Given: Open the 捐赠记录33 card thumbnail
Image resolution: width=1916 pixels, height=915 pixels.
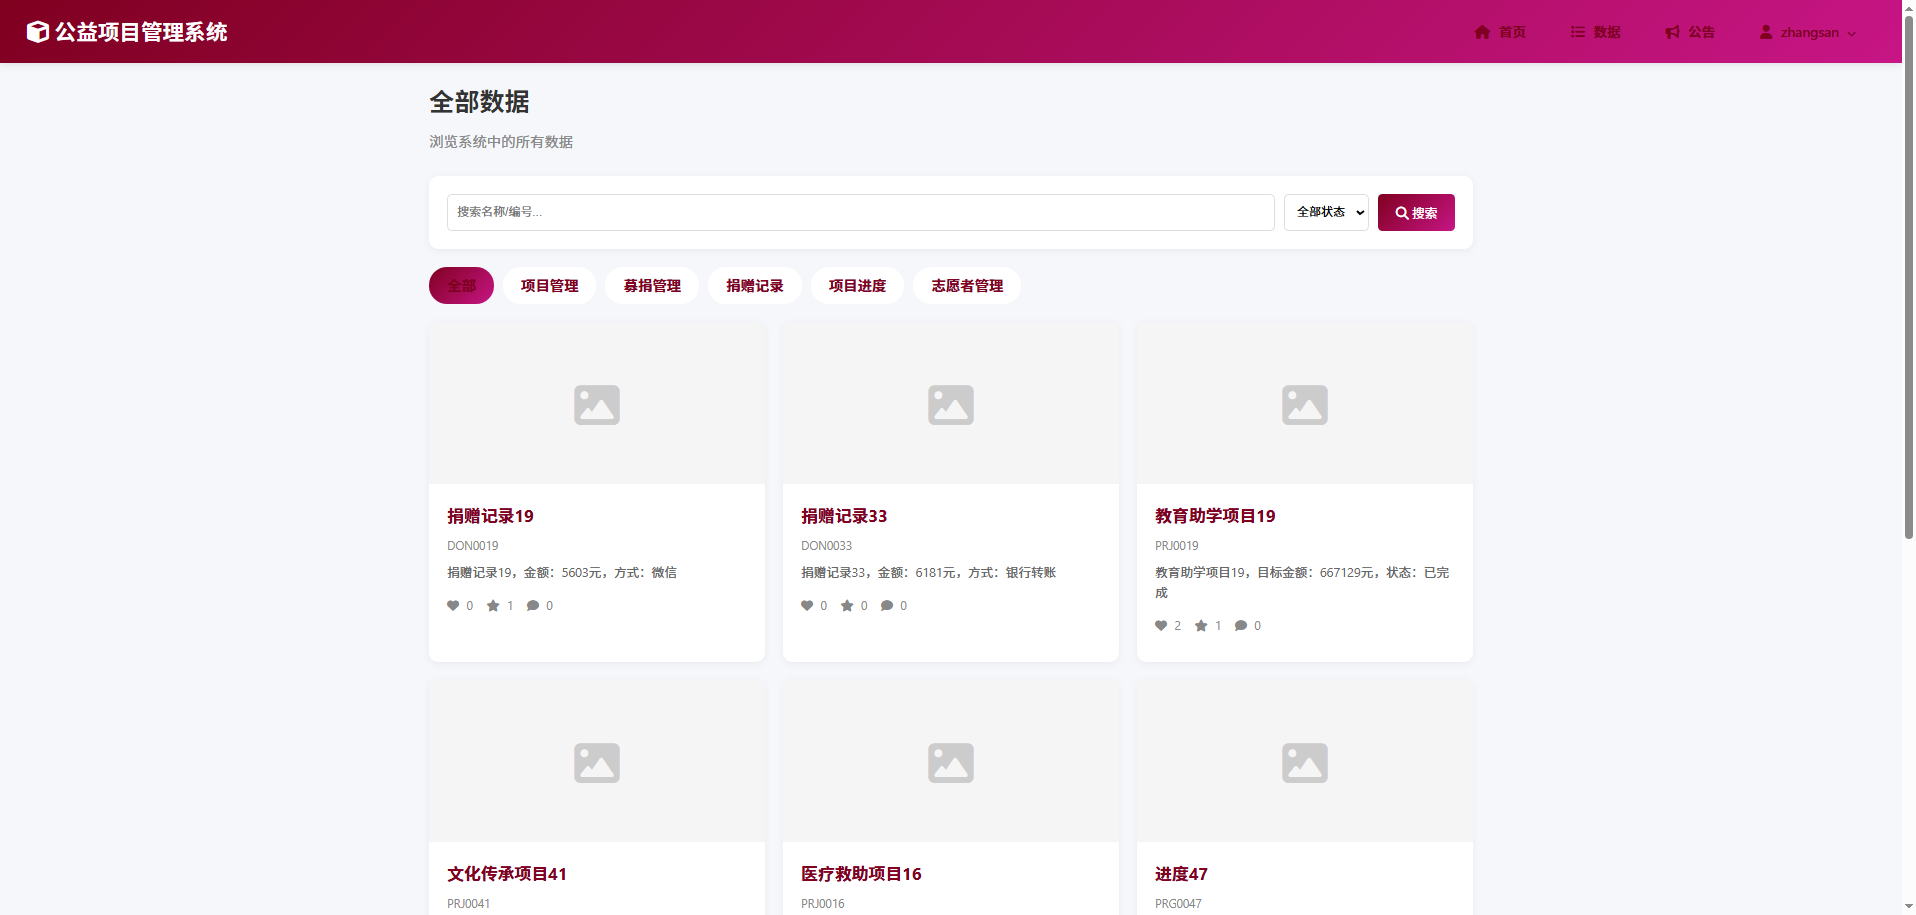Looking at the screenshot, I should click(951, 404).
